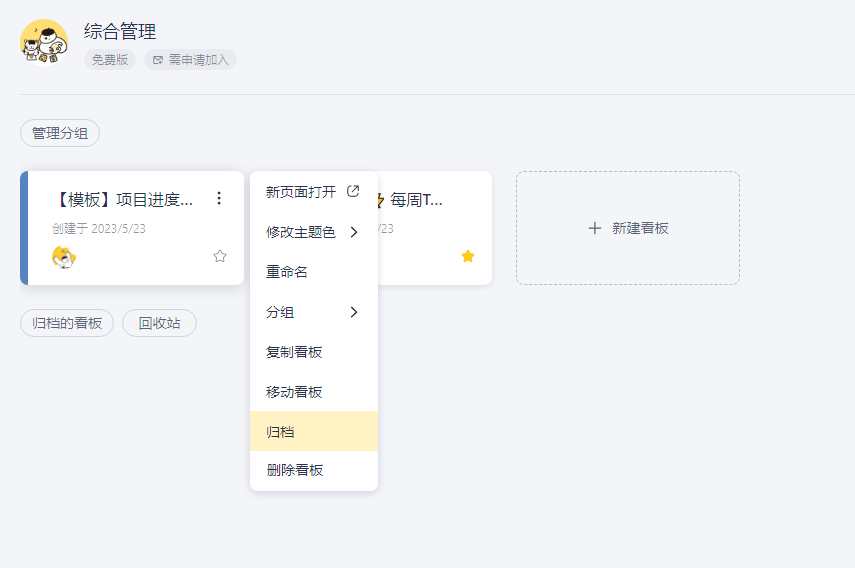Star the 【模板】项目进度 board

[x=220, y=256]
